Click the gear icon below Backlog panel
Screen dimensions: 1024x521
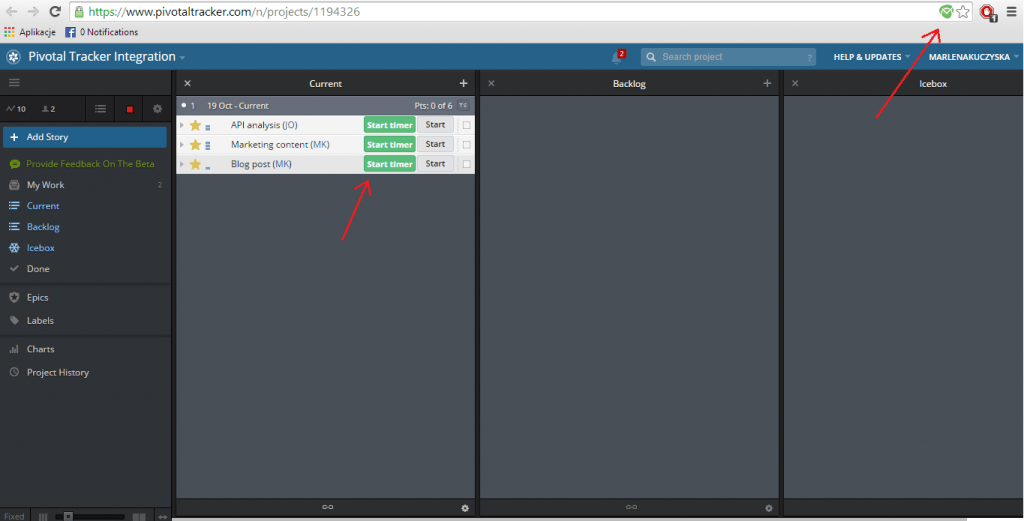(769, 508)
